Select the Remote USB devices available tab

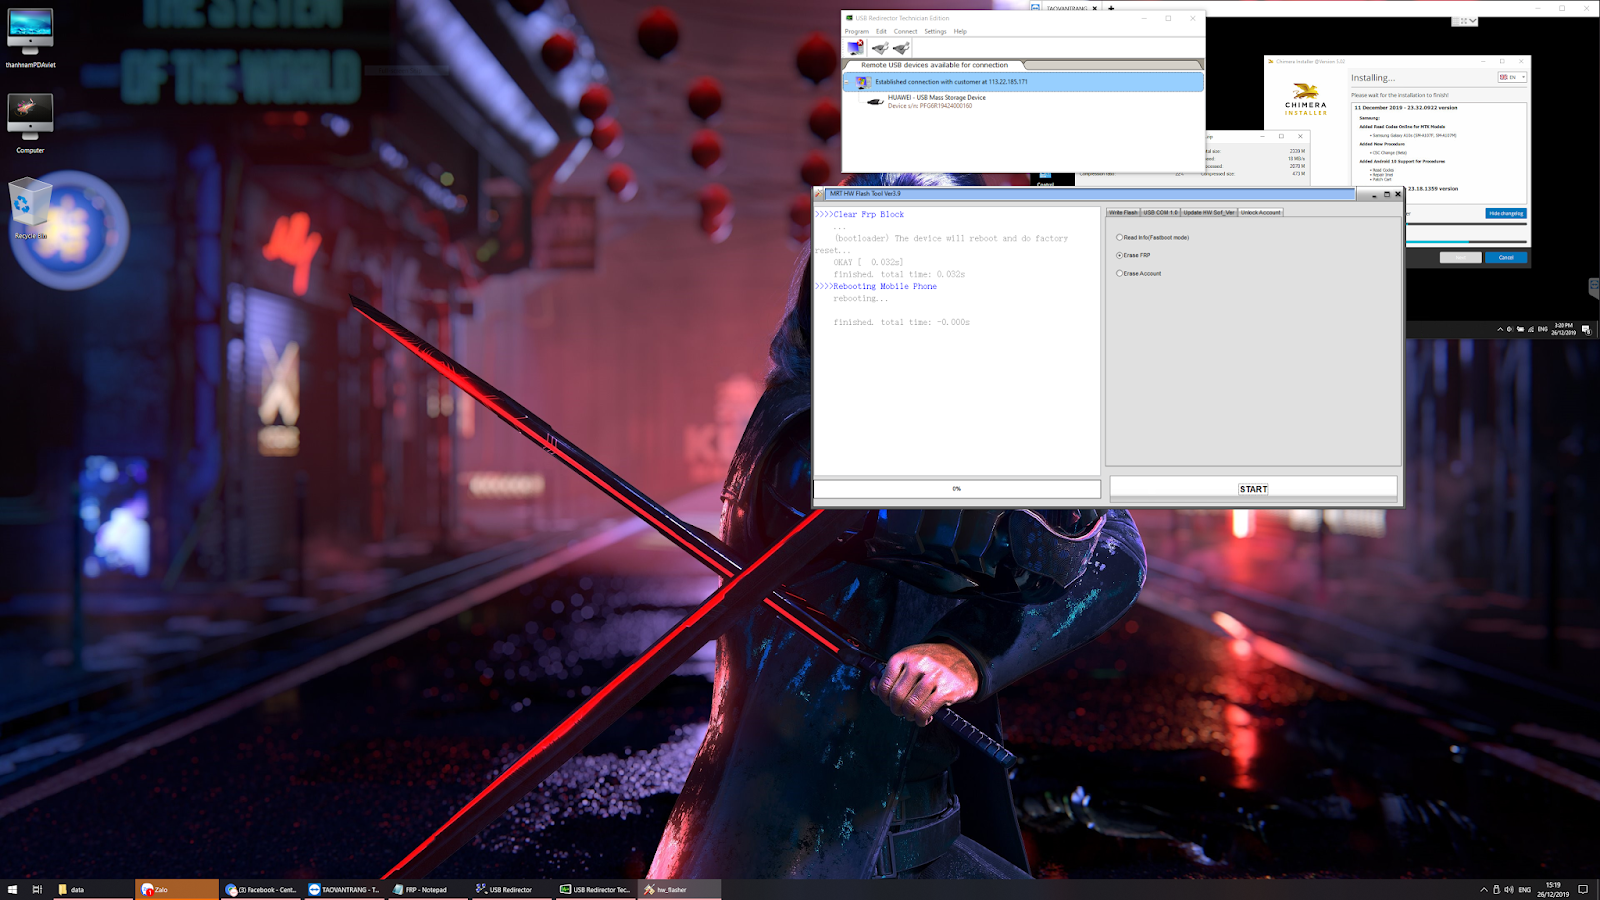pyautogui.click(x=934, y=65)
